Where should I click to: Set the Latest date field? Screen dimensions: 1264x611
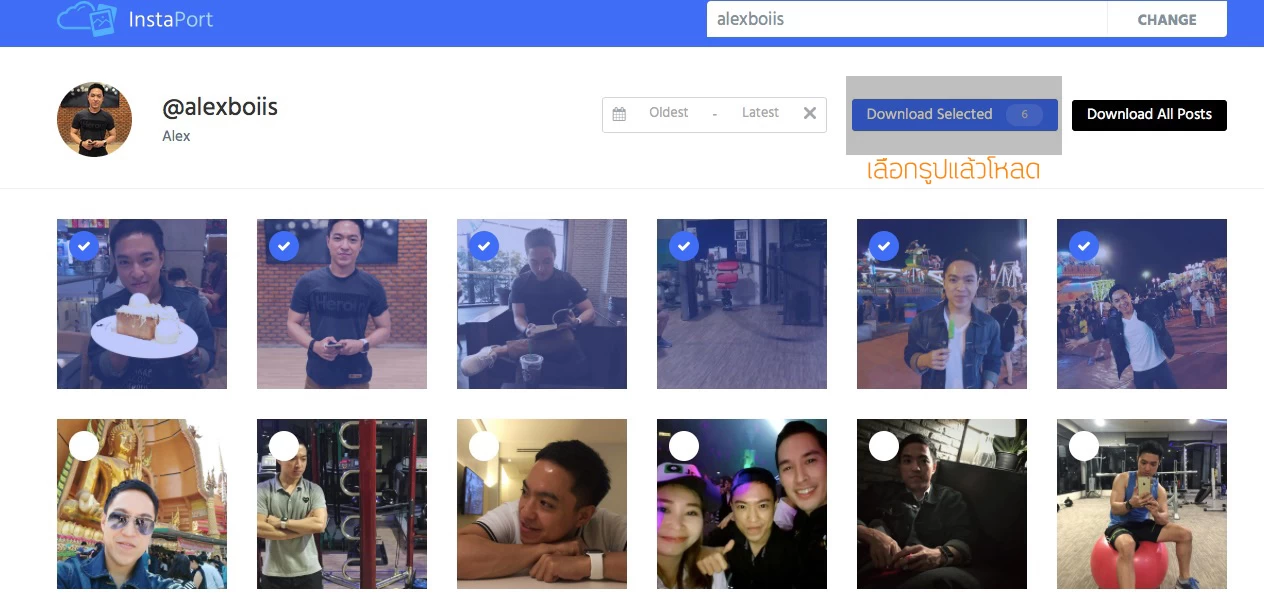click(x=760, y=113)
